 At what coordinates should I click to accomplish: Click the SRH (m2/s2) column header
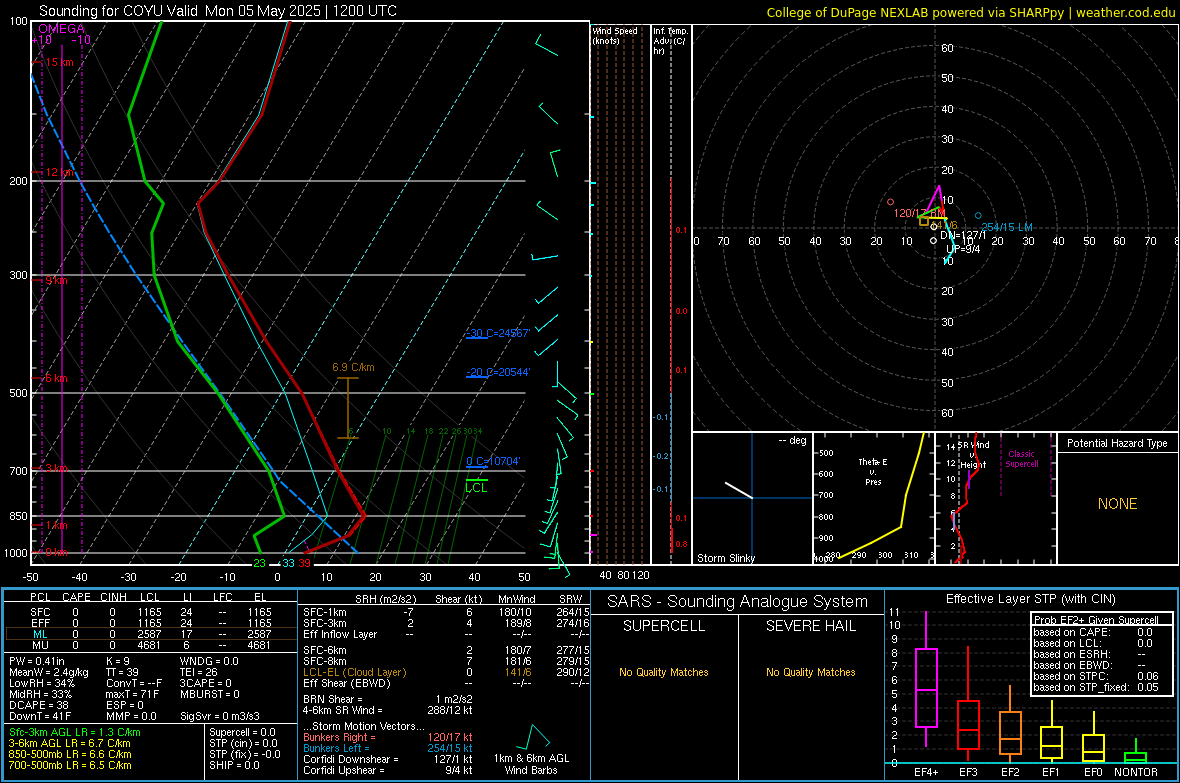tap(385, 599)
